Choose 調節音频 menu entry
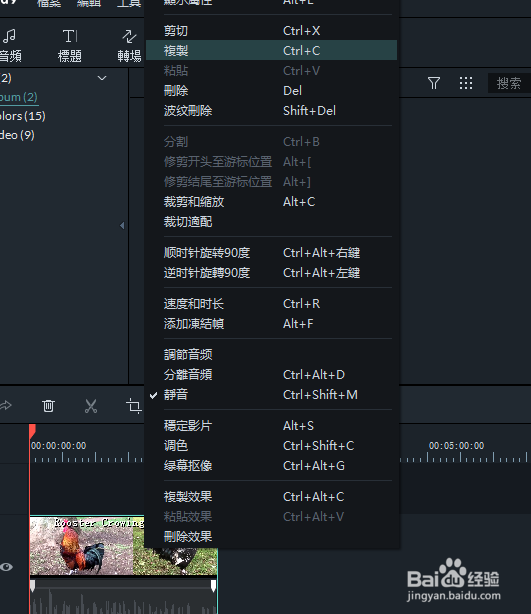Screen dimensions: 531x614 (271, 354)
